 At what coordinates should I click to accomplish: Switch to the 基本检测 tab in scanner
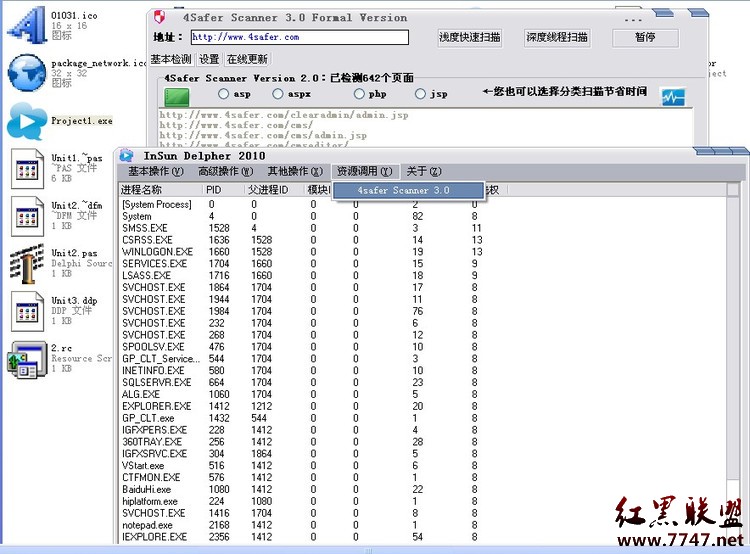click(x=171, y=59)
